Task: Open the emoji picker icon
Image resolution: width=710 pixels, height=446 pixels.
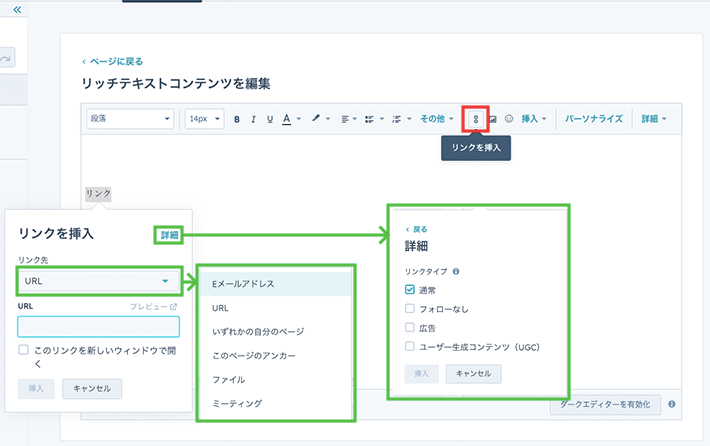Action: tap(508, 119)
